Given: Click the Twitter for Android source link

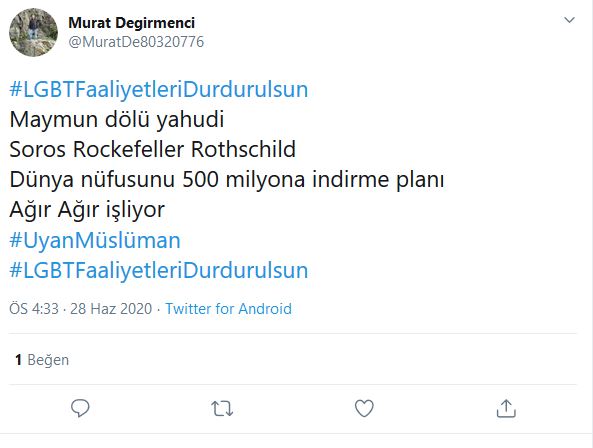Looking at the screenshot, I should [x=228, y=309].
